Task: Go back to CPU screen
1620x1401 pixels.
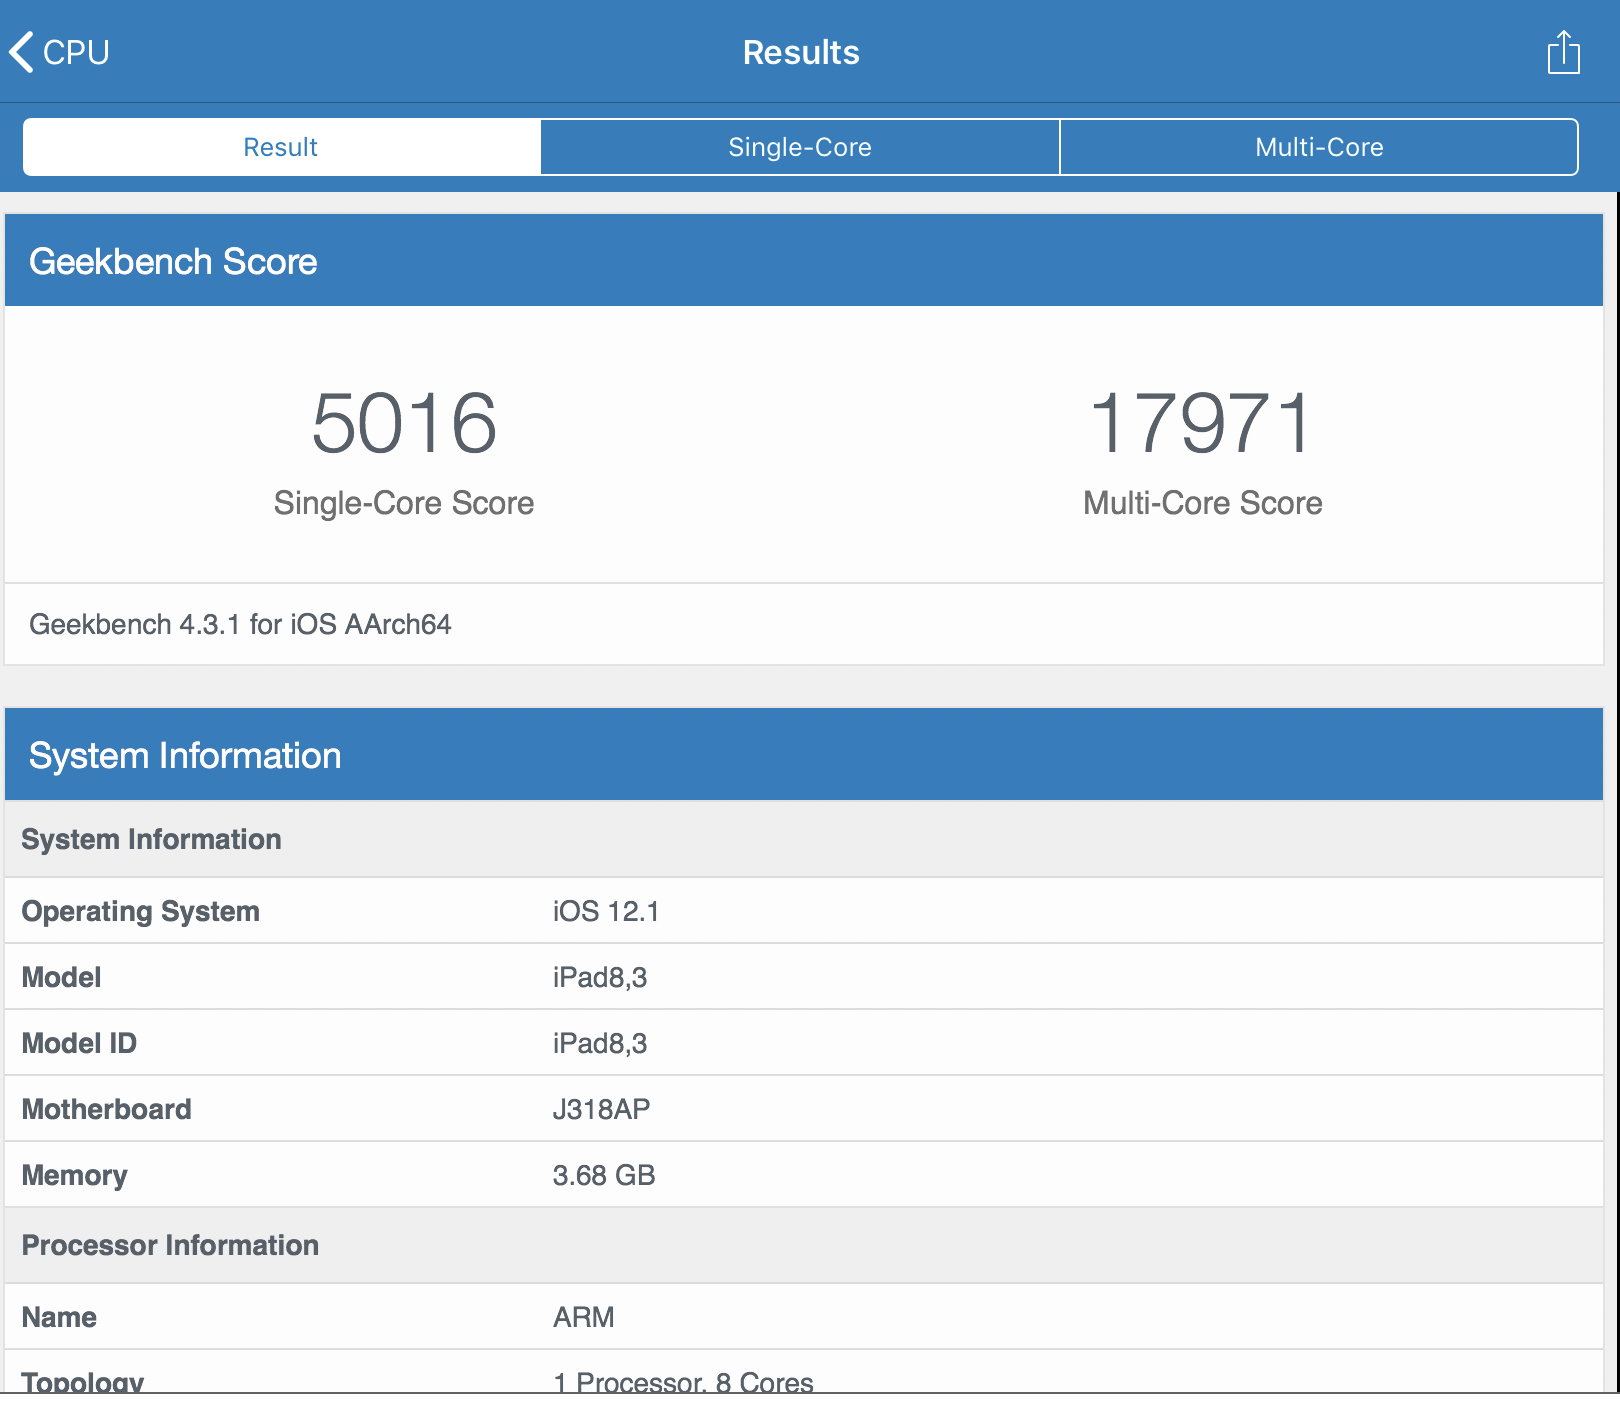Action: coord(59,52)
